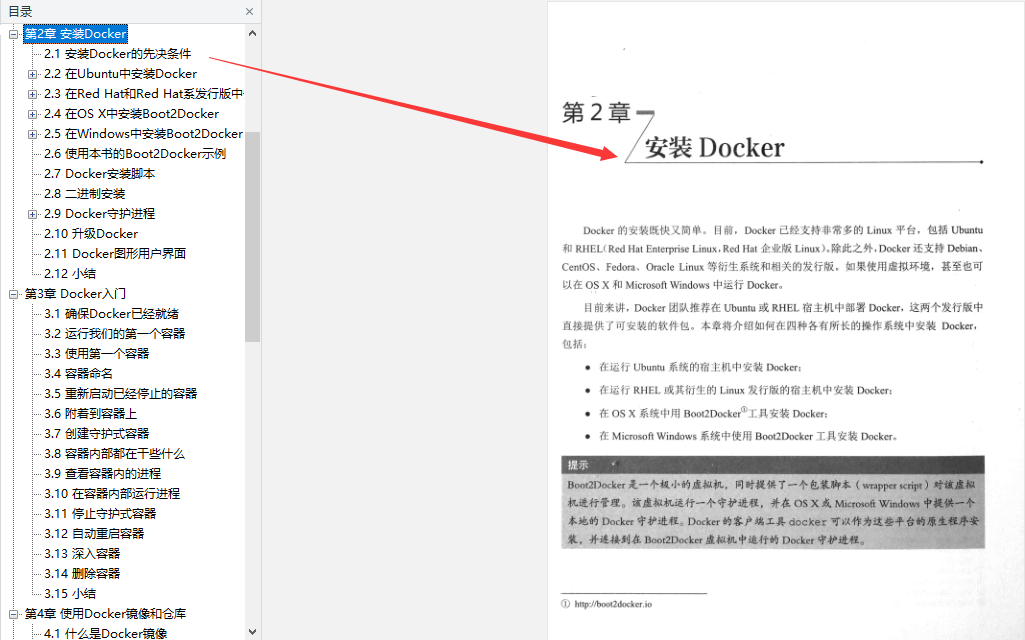Click the http://boot2docker.io footnote link
The width and height of the screenshot is (1025, 640).
click(x=613, y=604)
